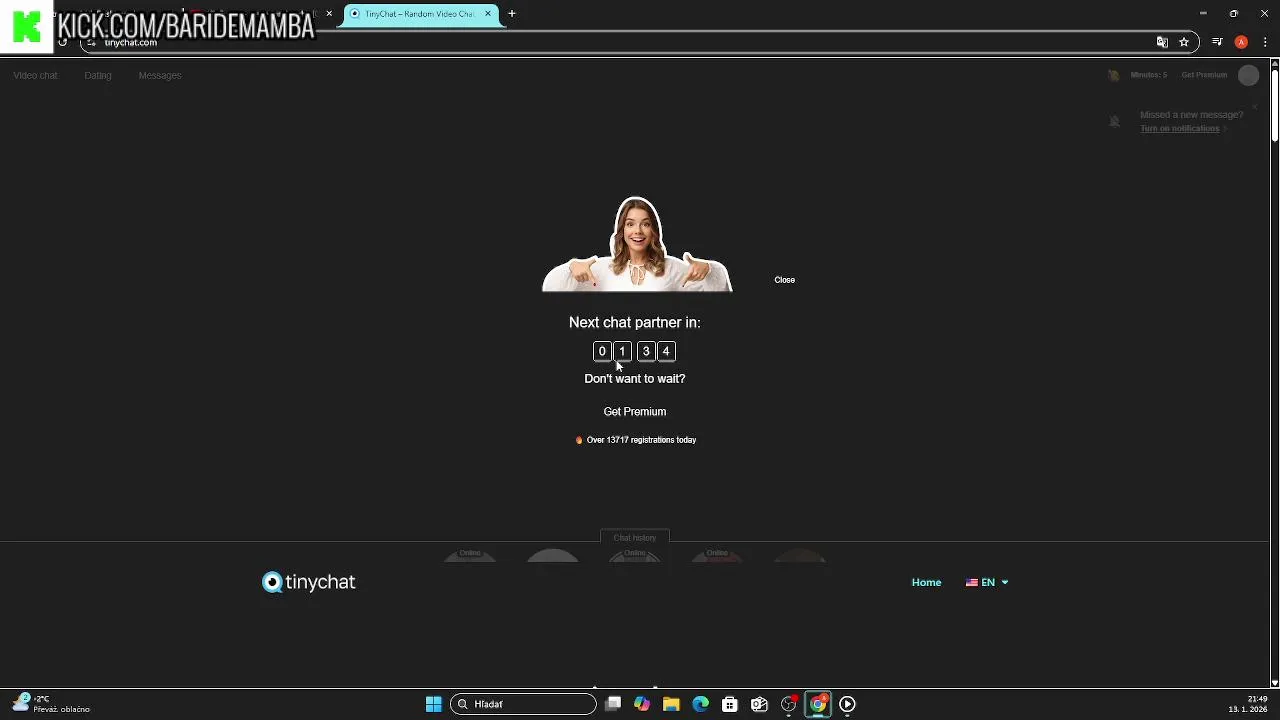Open the weather widget on taskbar
The width and height of the screenshot is (1280, 720).
(50, 704)
